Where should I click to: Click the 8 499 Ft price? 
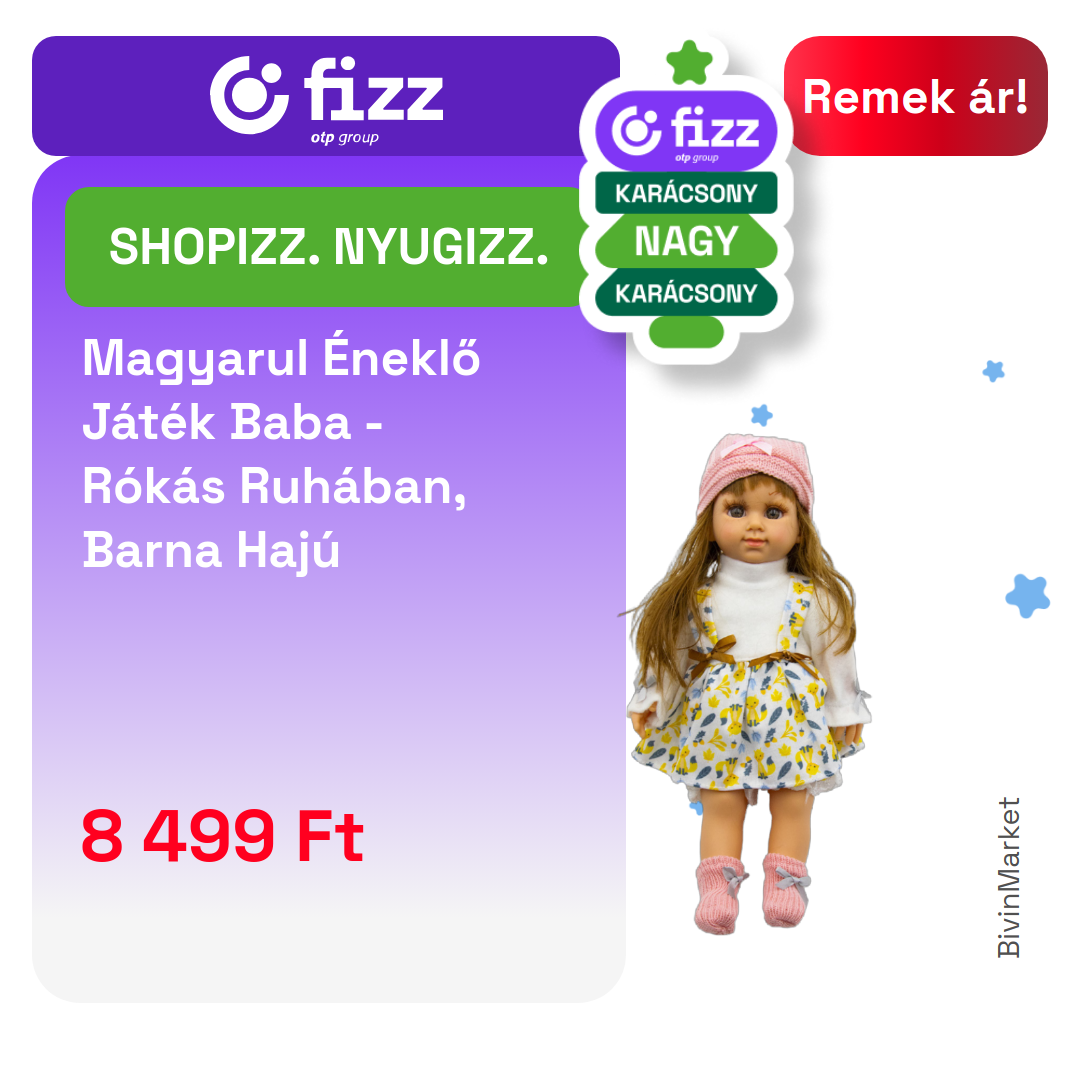(x=222, y=836)
